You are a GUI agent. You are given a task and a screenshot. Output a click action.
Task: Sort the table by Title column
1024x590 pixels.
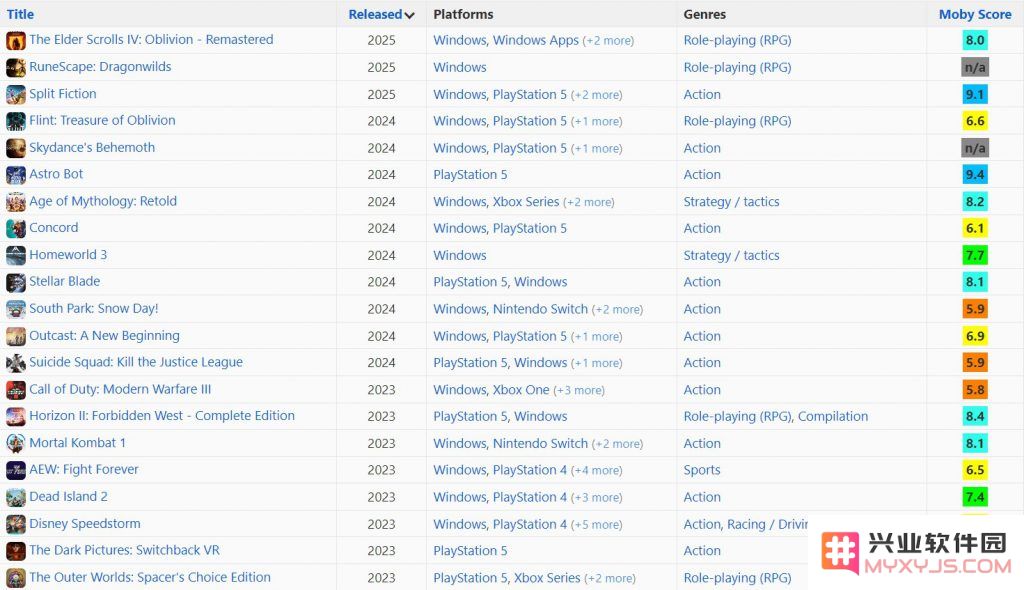(x=20, y=14)
